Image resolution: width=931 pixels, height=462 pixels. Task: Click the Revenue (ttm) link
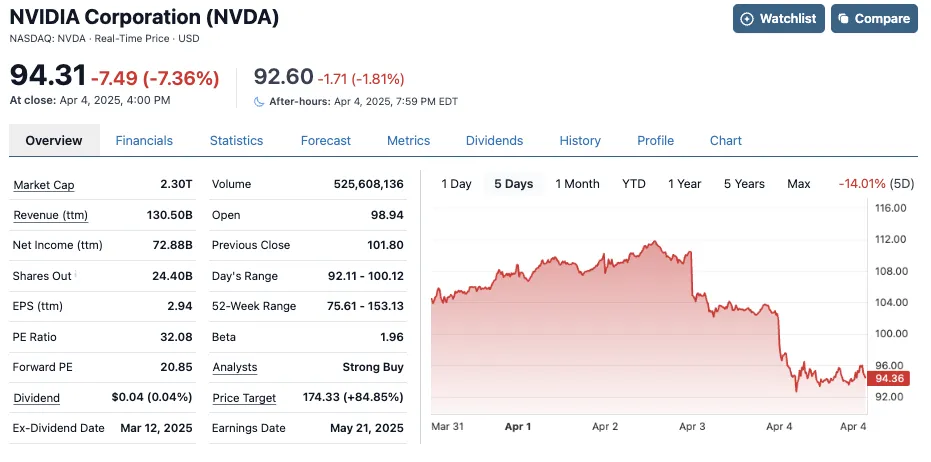coord(50,215)
